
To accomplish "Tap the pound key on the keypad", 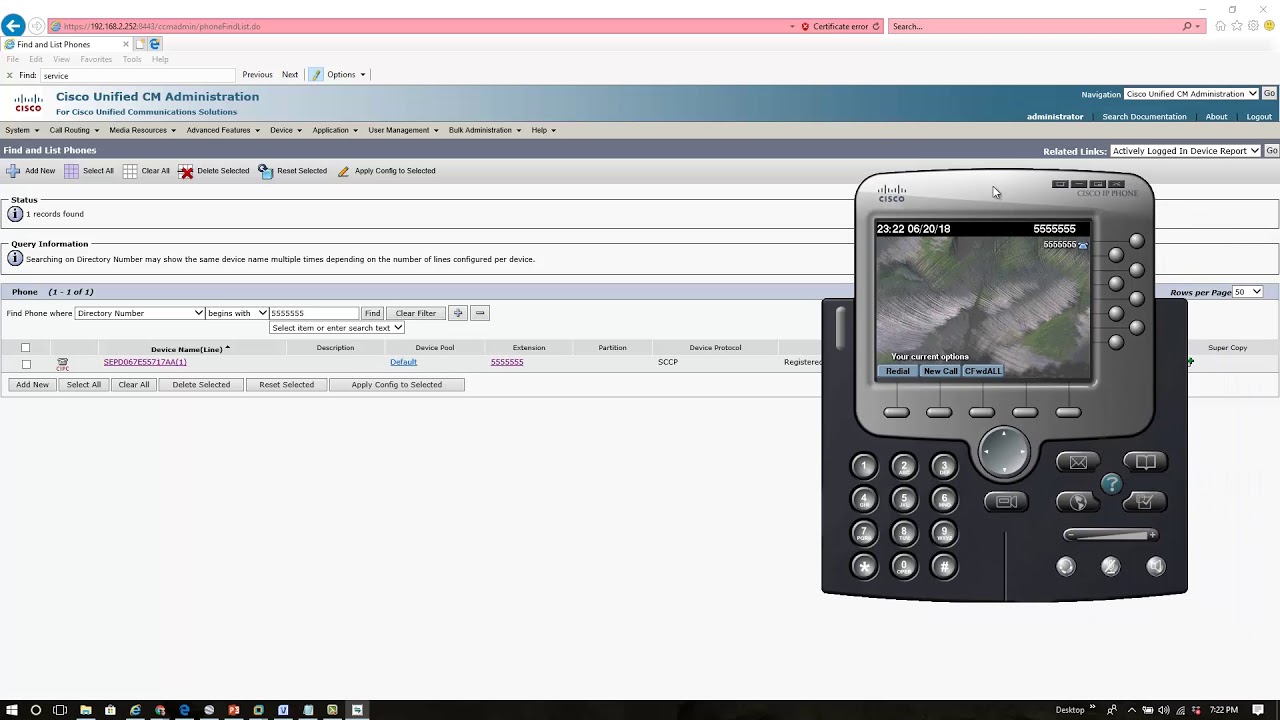I will pos(944,567).
